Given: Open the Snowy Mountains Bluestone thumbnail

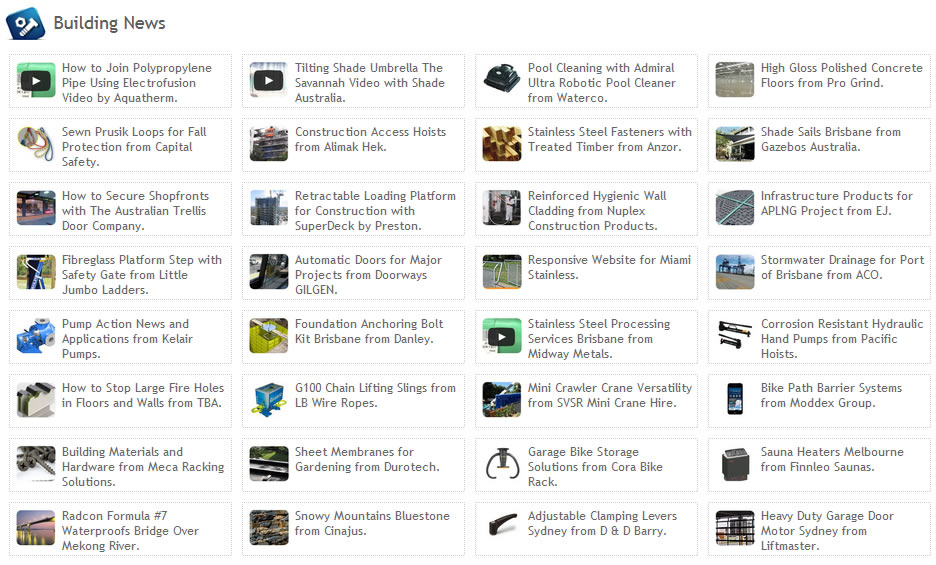Looking at the screenshot, I should 269,527.
